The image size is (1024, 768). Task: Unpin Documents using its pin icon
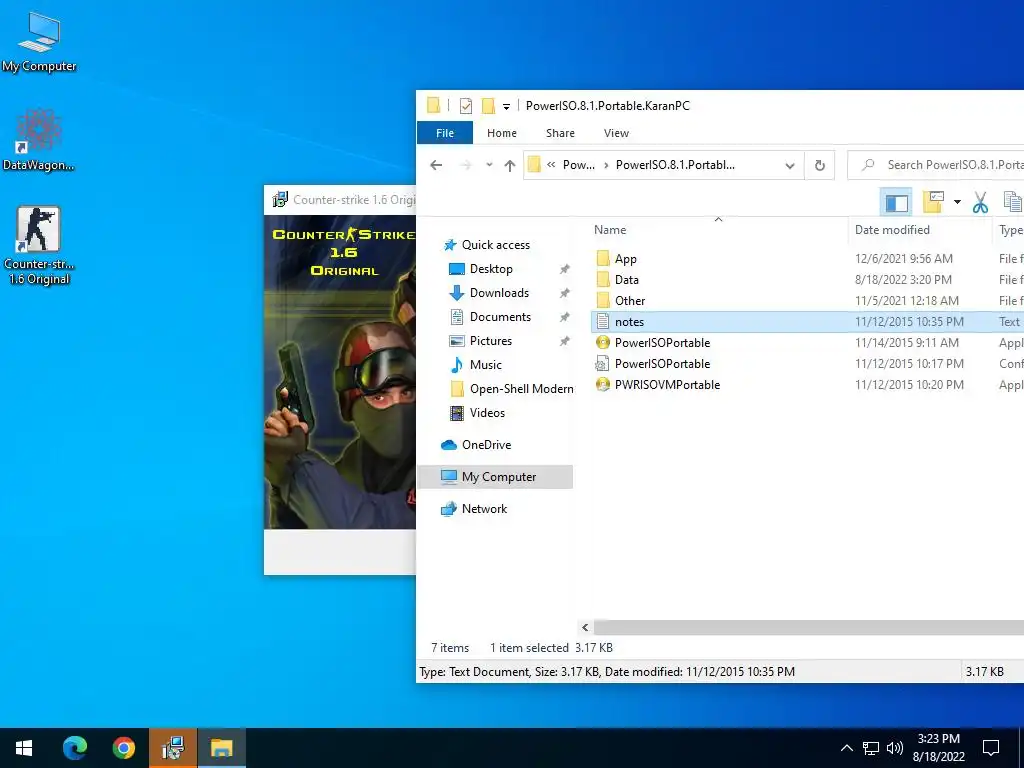[x=564, y=317]
